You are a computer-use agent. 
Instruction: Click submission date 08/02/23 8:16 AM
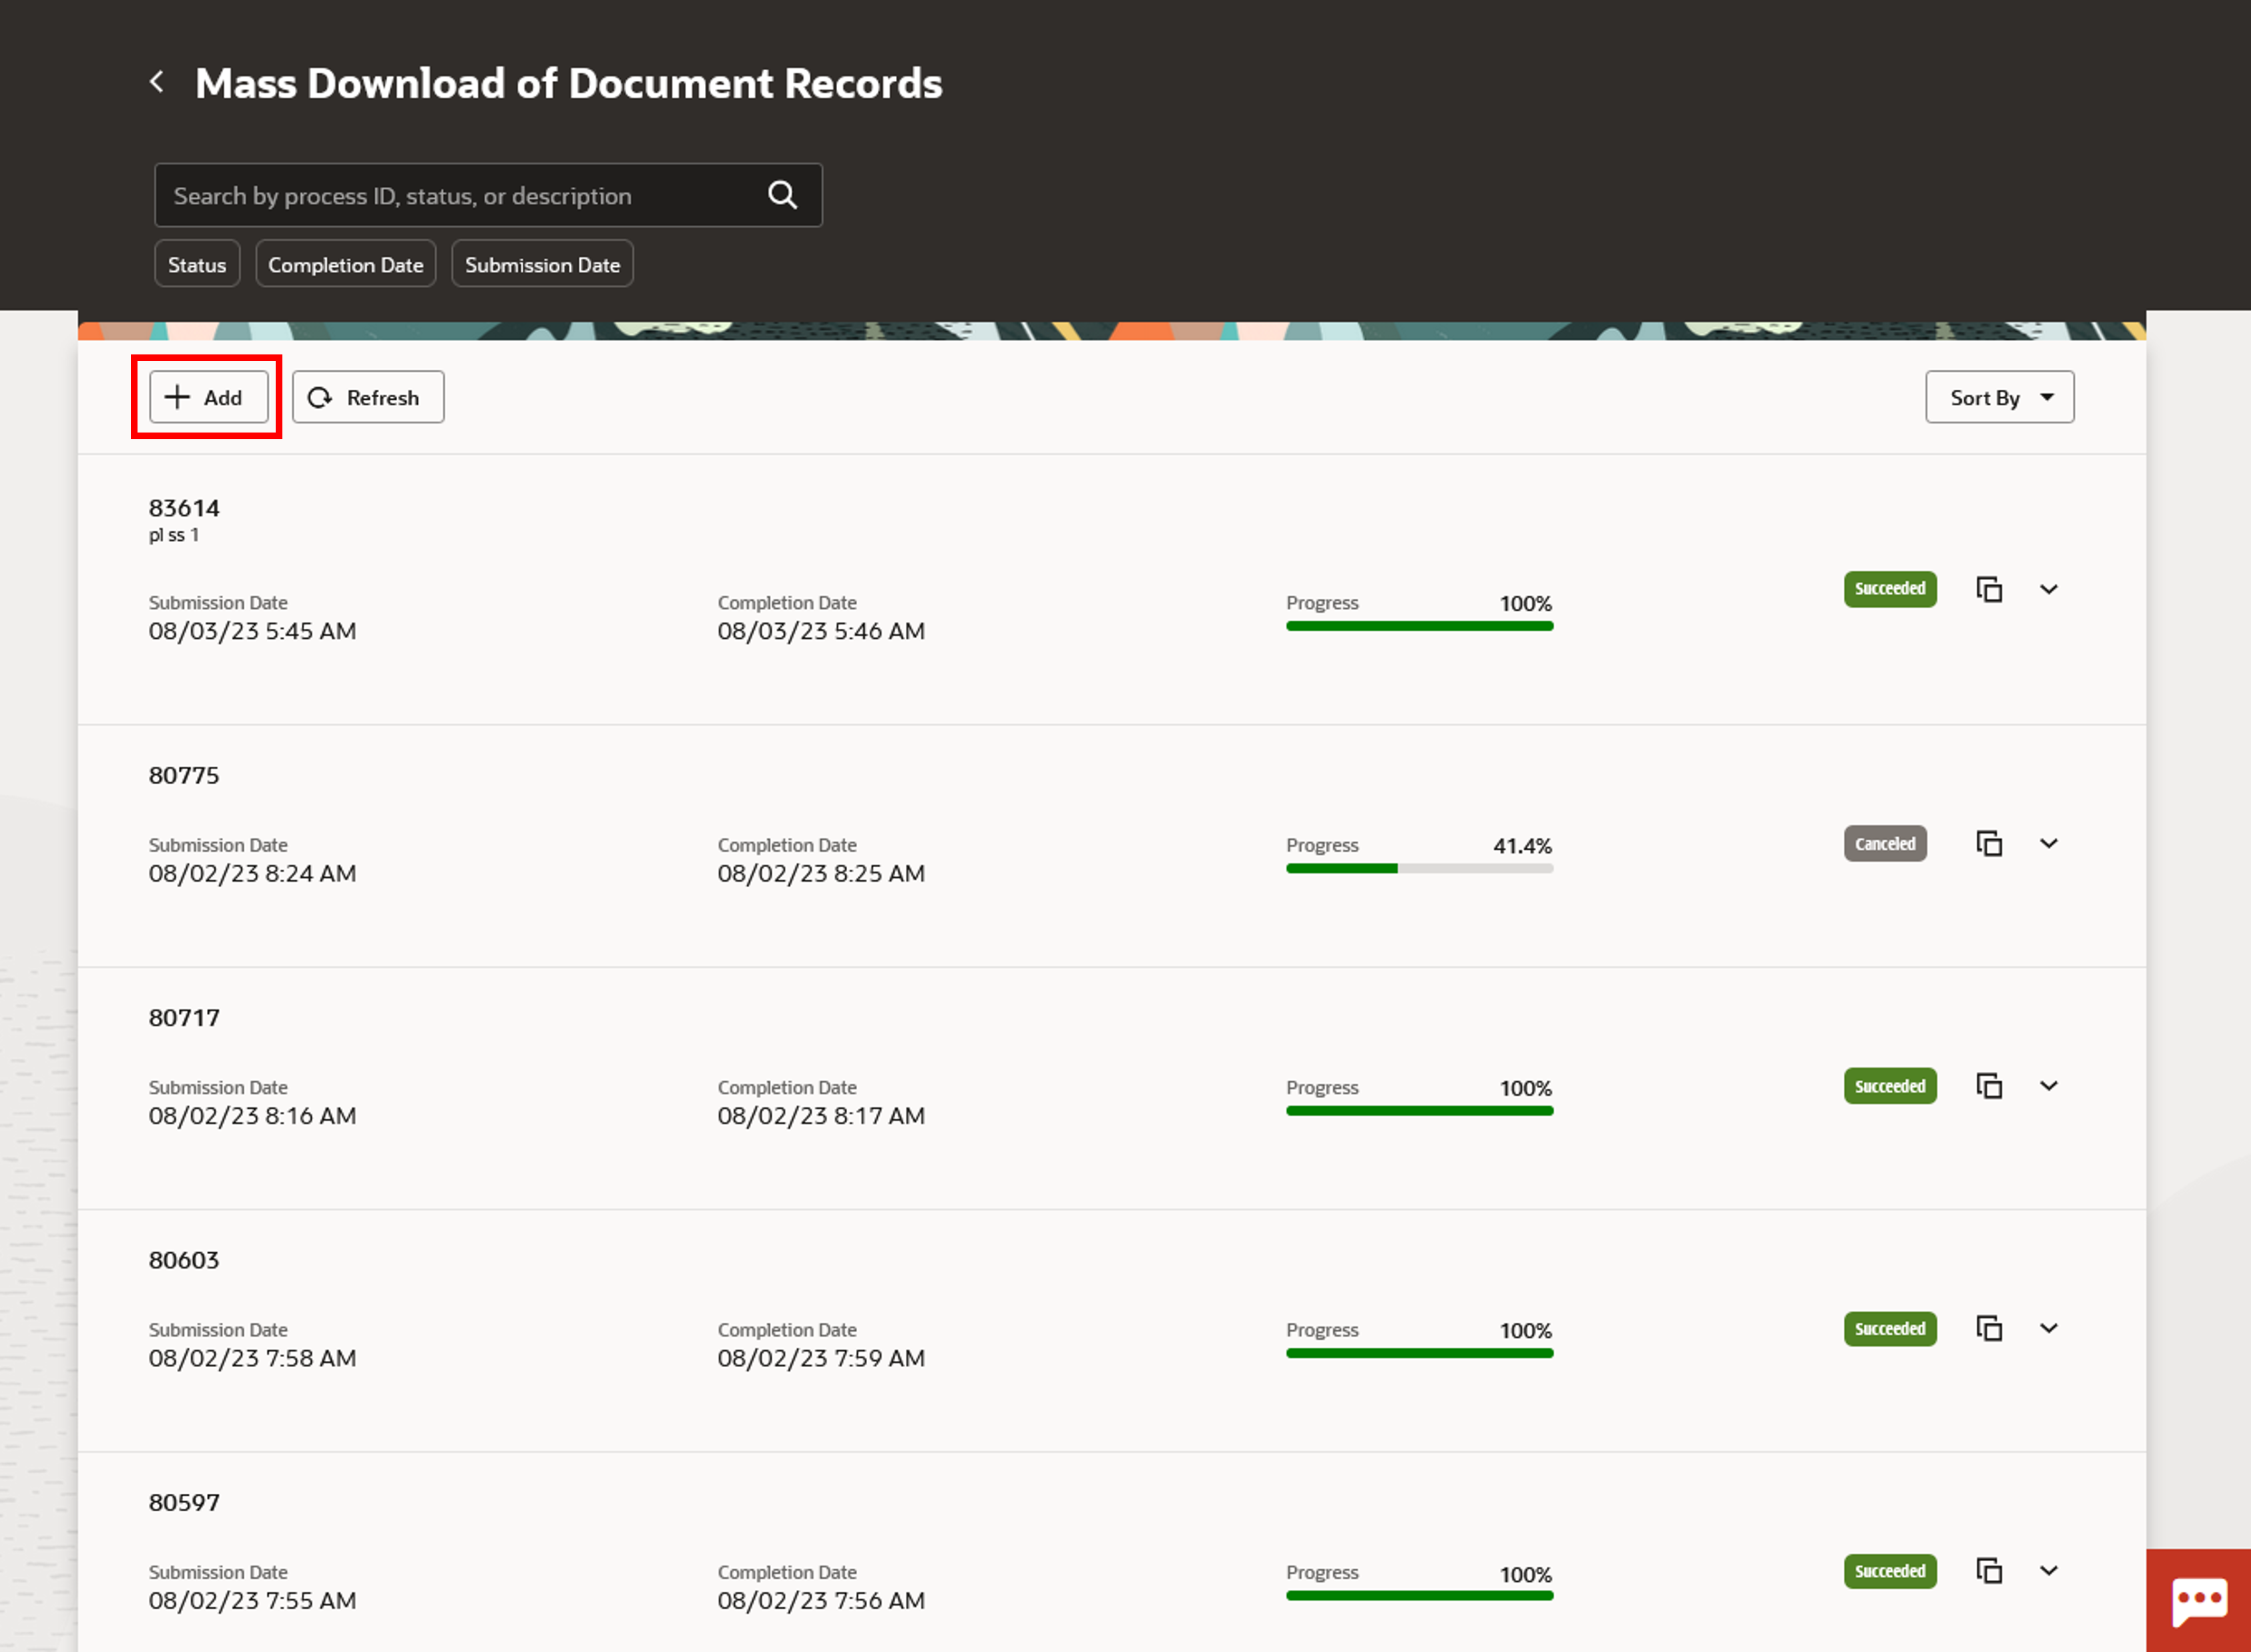coord(252,1115)
